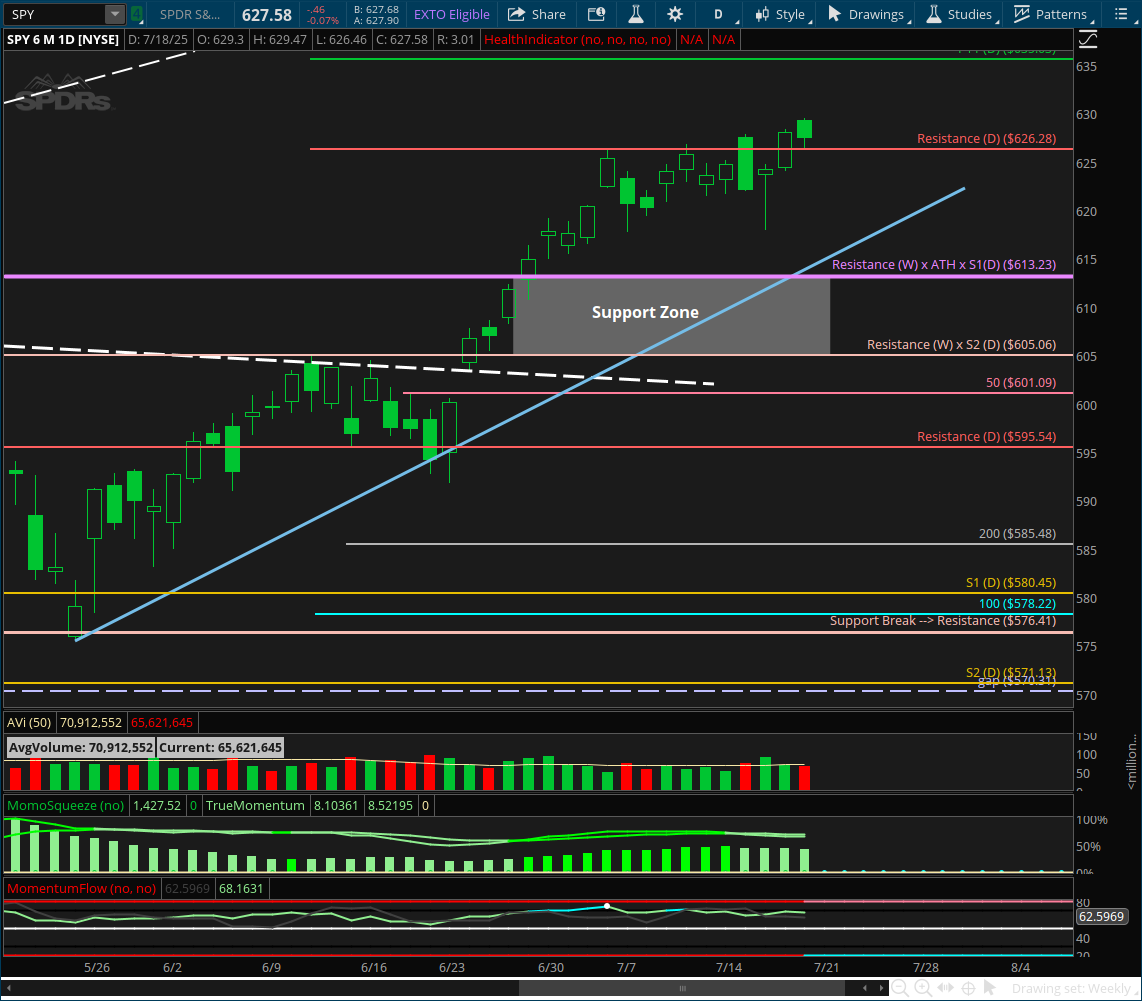The width and height of the screenshot is (1142, 1001).
Task: Click the horizontal scrollbar thumb
Action: pos(682,989)
